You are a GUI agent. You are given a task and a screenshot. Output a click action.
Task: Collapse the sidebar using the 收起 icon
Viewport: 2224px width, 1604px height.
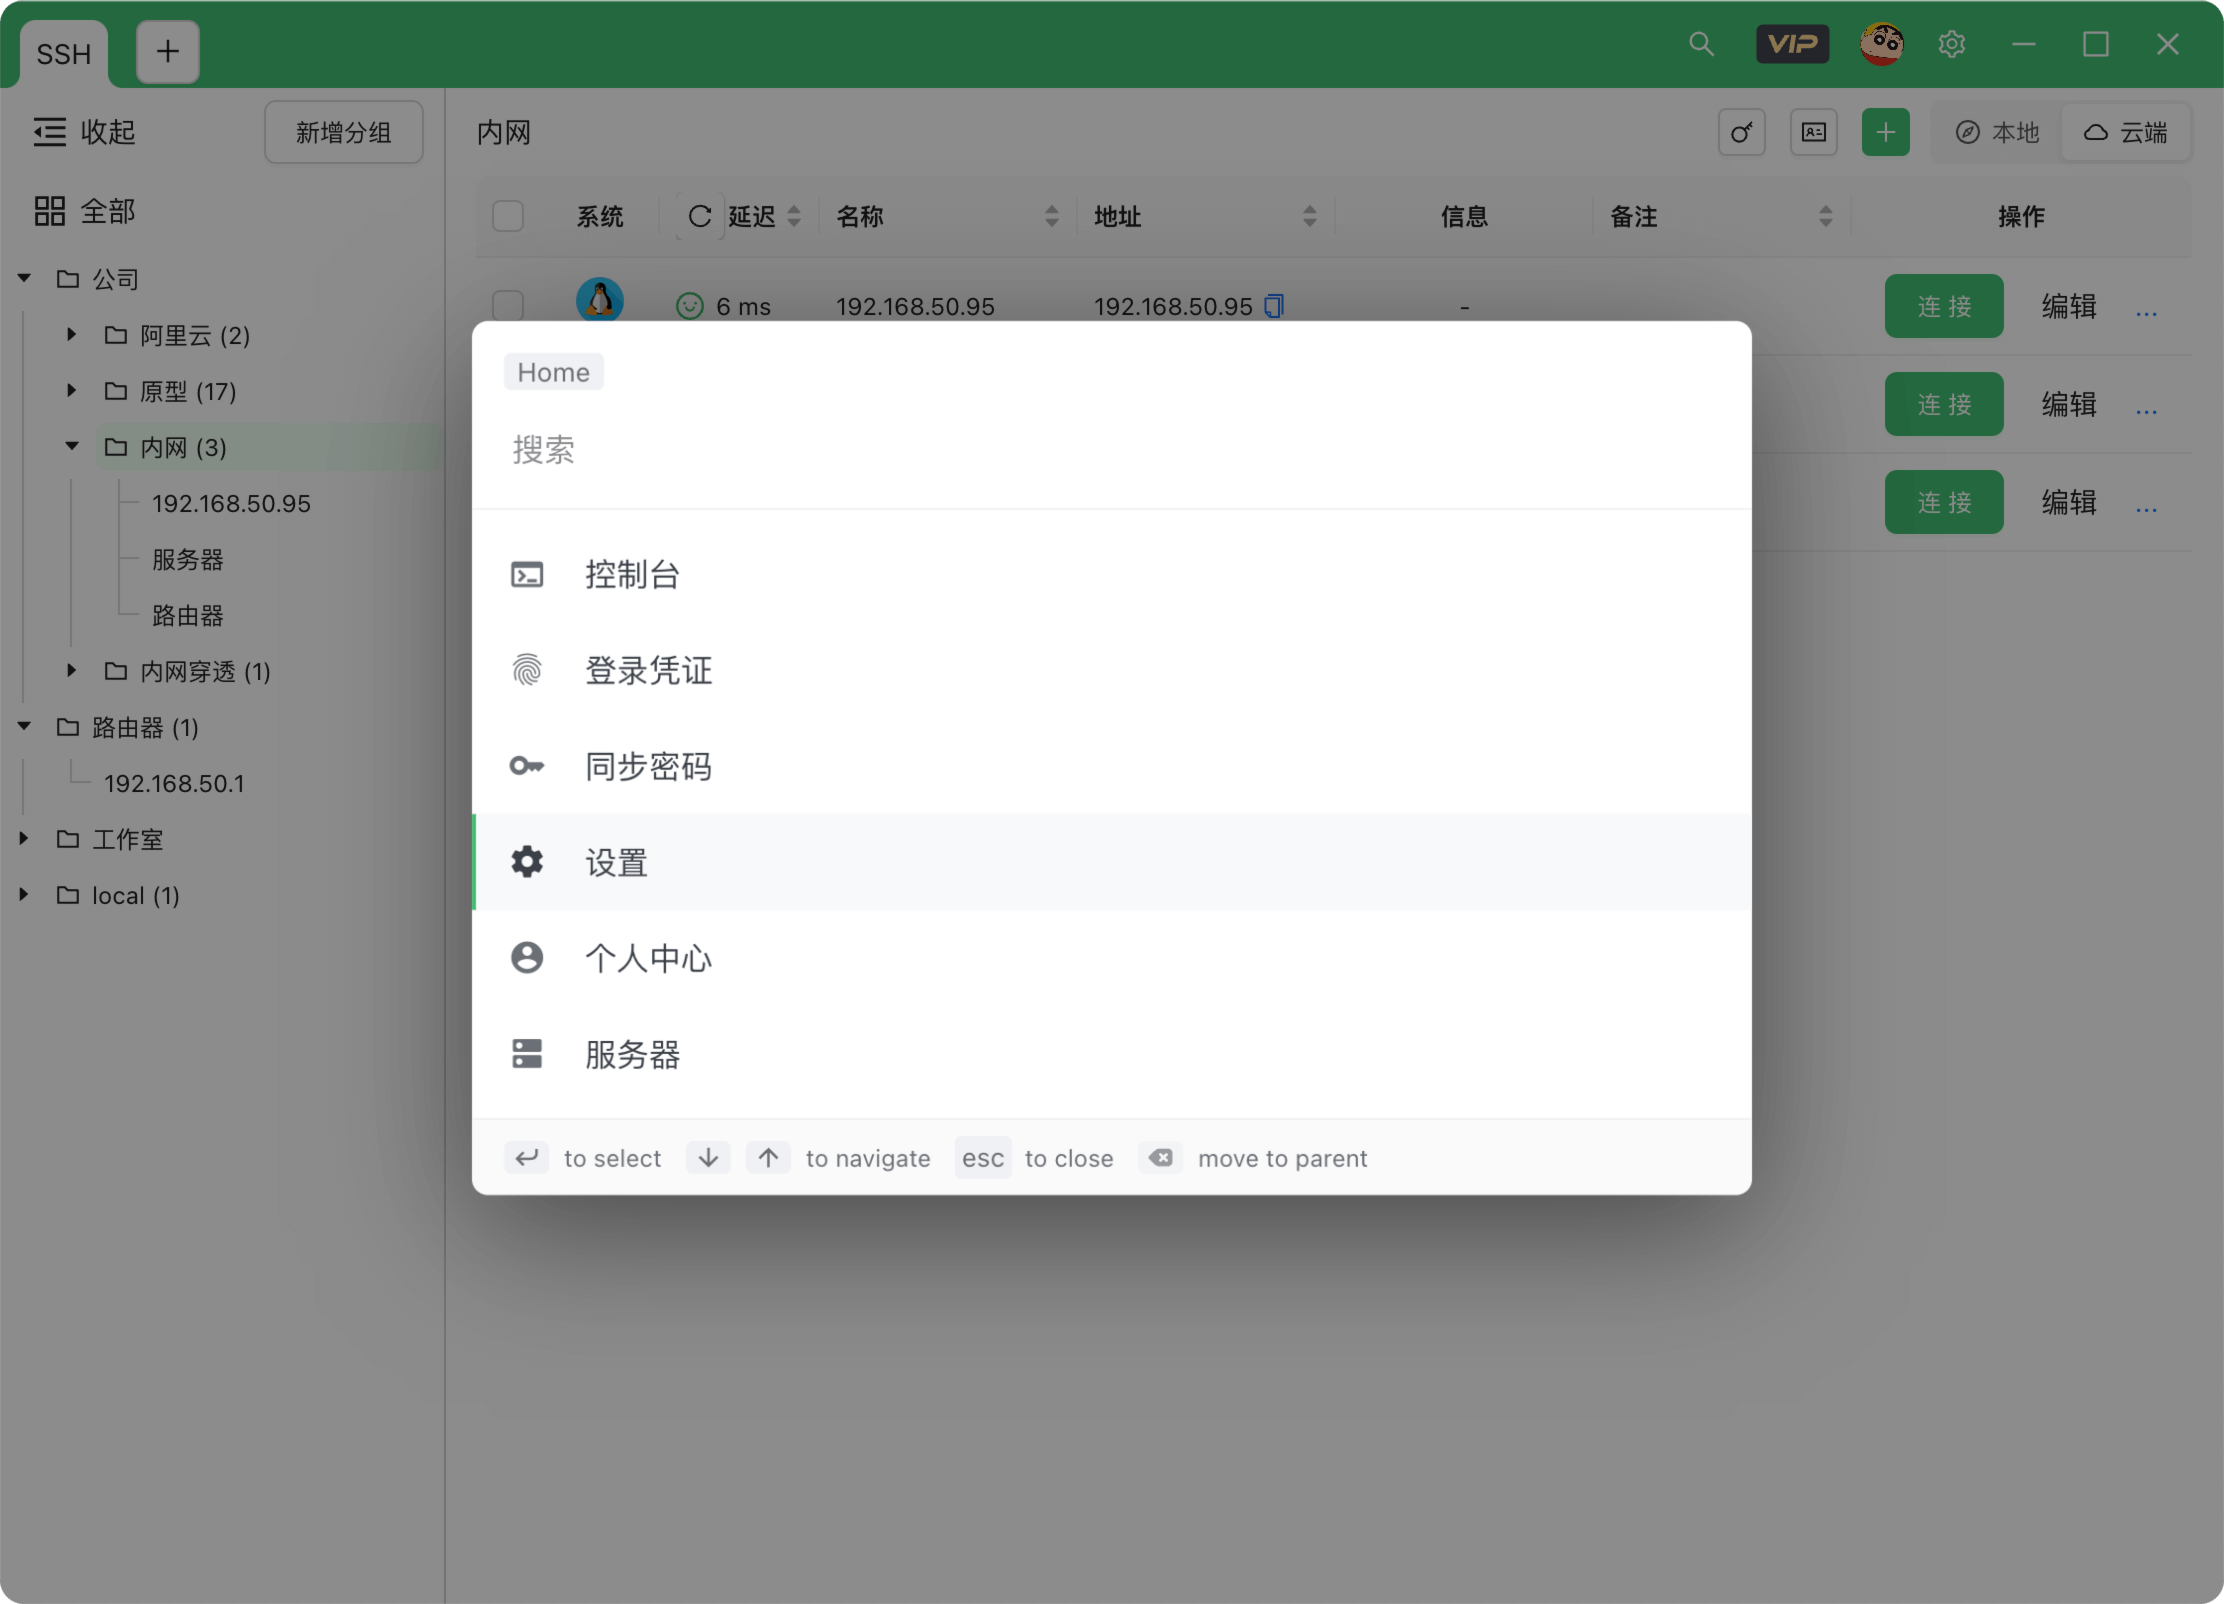tap(48, 131)
